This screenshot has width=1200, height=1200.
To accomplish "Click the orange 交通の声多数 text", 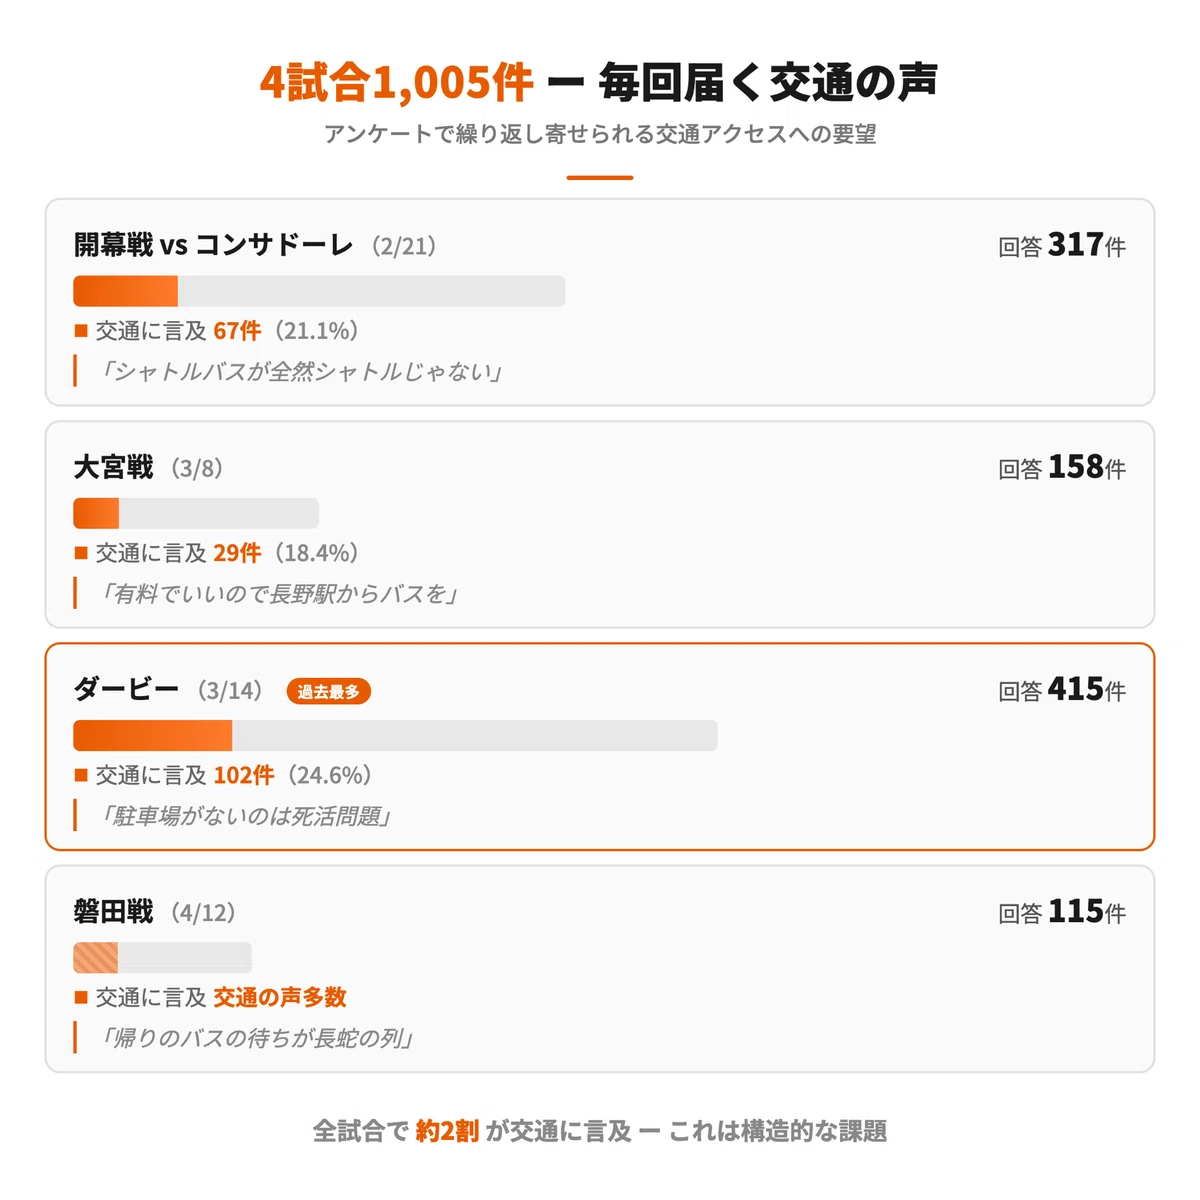I will 280,997.
